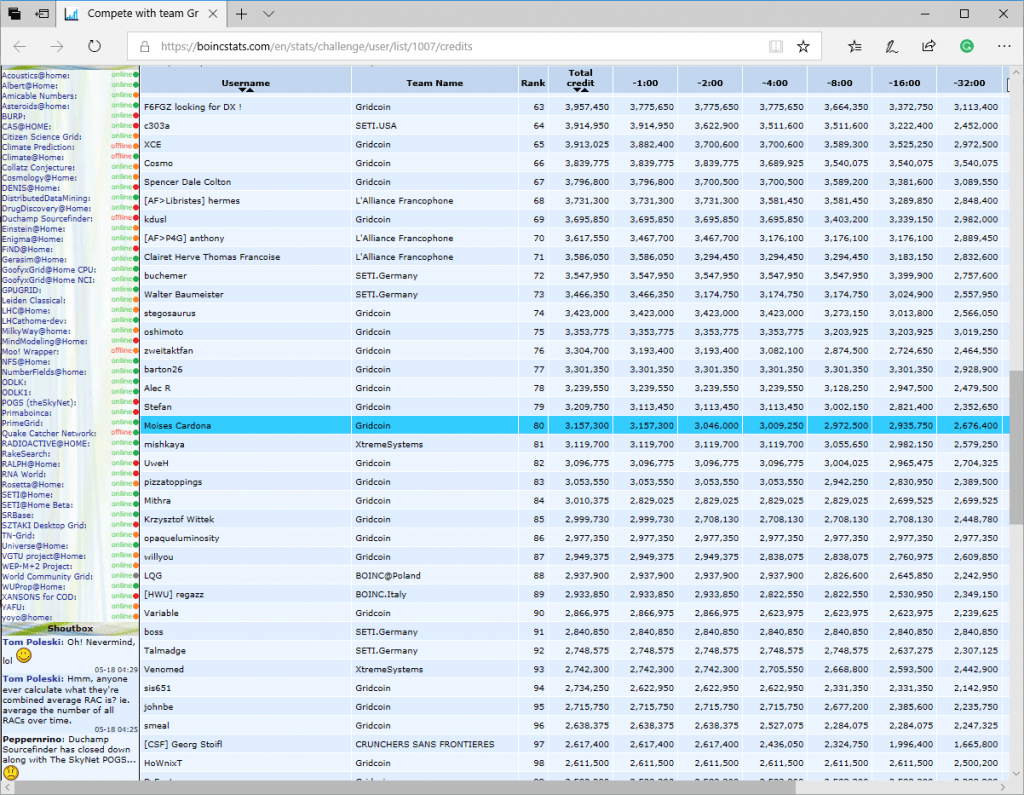Open yoyo@home sidebar link
Image resolution: width=1024 pixels, height=795 pixels.
[x=27, y=617]
